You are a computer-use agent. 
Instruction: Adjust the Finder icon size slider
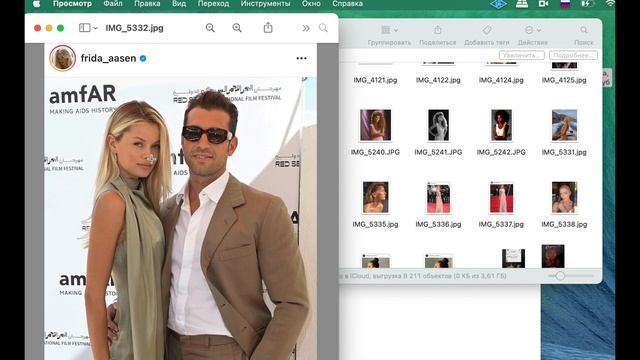[560, 276]
